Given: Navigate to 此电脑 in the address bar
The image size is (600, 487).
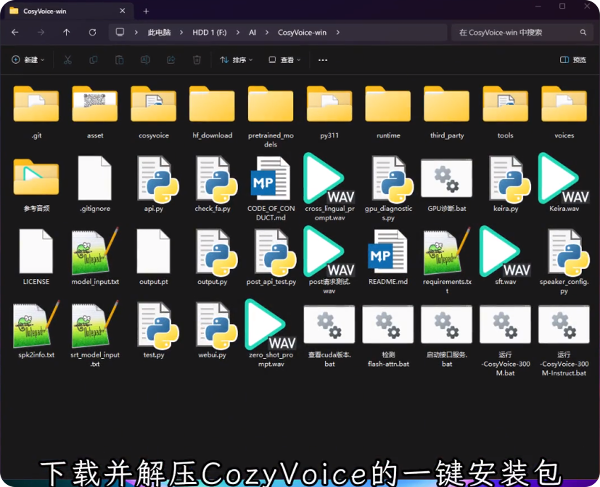Looking at the screenshot, I should tap(158, 32).
